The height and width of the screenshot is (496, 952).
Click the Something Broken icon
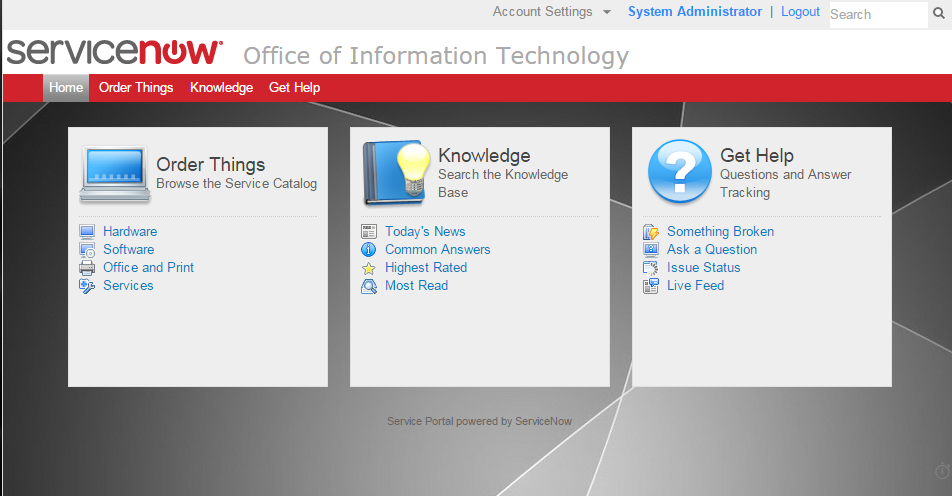[651, 232]
